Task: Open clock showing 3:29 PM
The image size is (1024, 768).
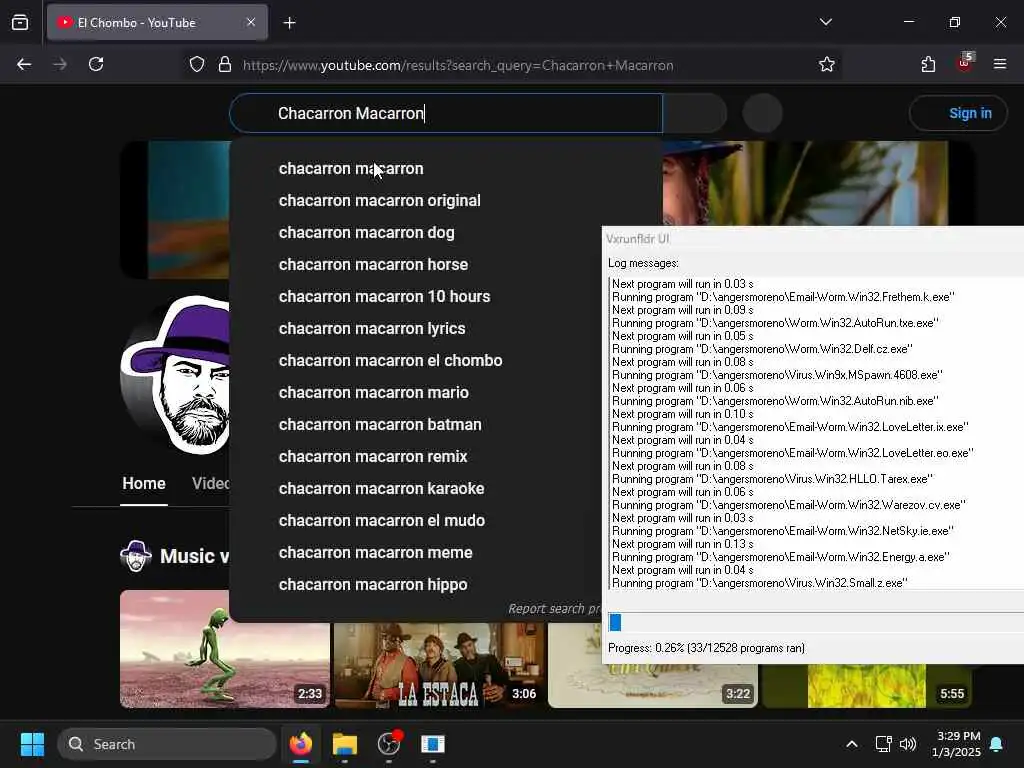Action: (x=956, y=744)
